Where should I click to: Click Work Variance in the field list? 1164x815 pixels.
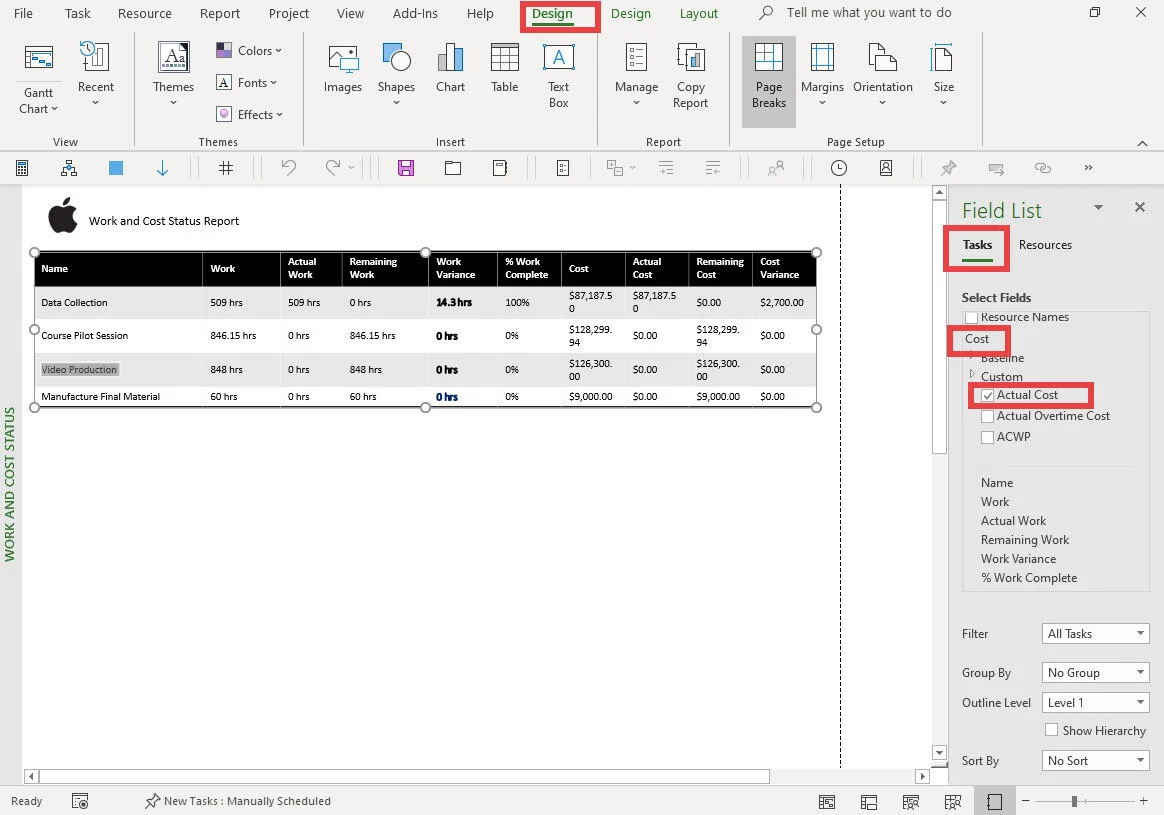pyautogui.click(x=1018, y=559)
